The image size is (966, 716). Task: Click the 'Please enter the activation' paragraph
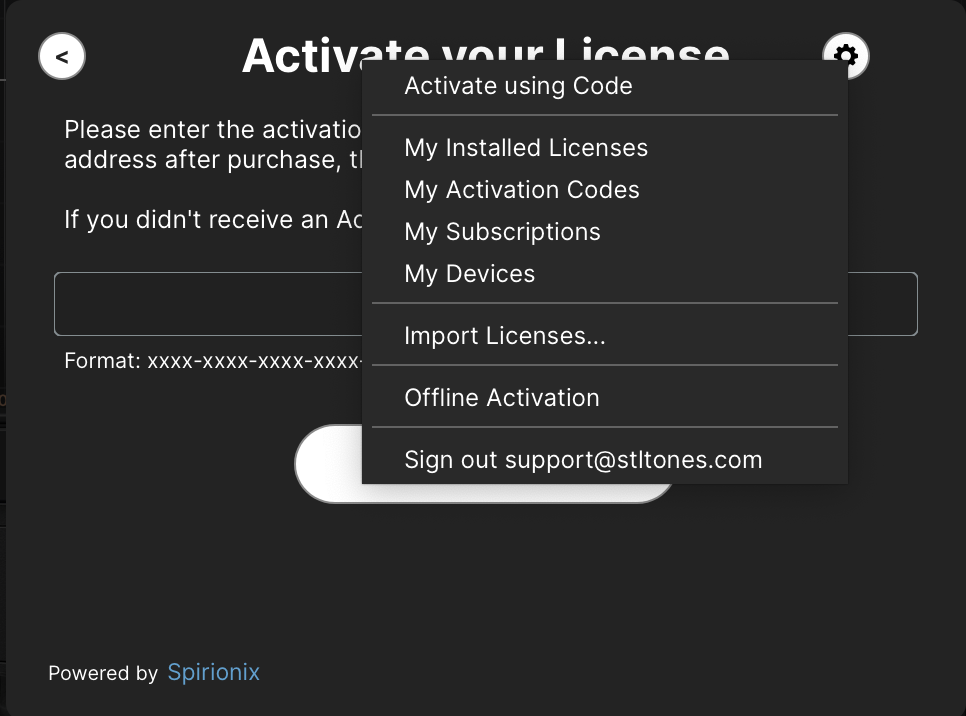point(213,145)
